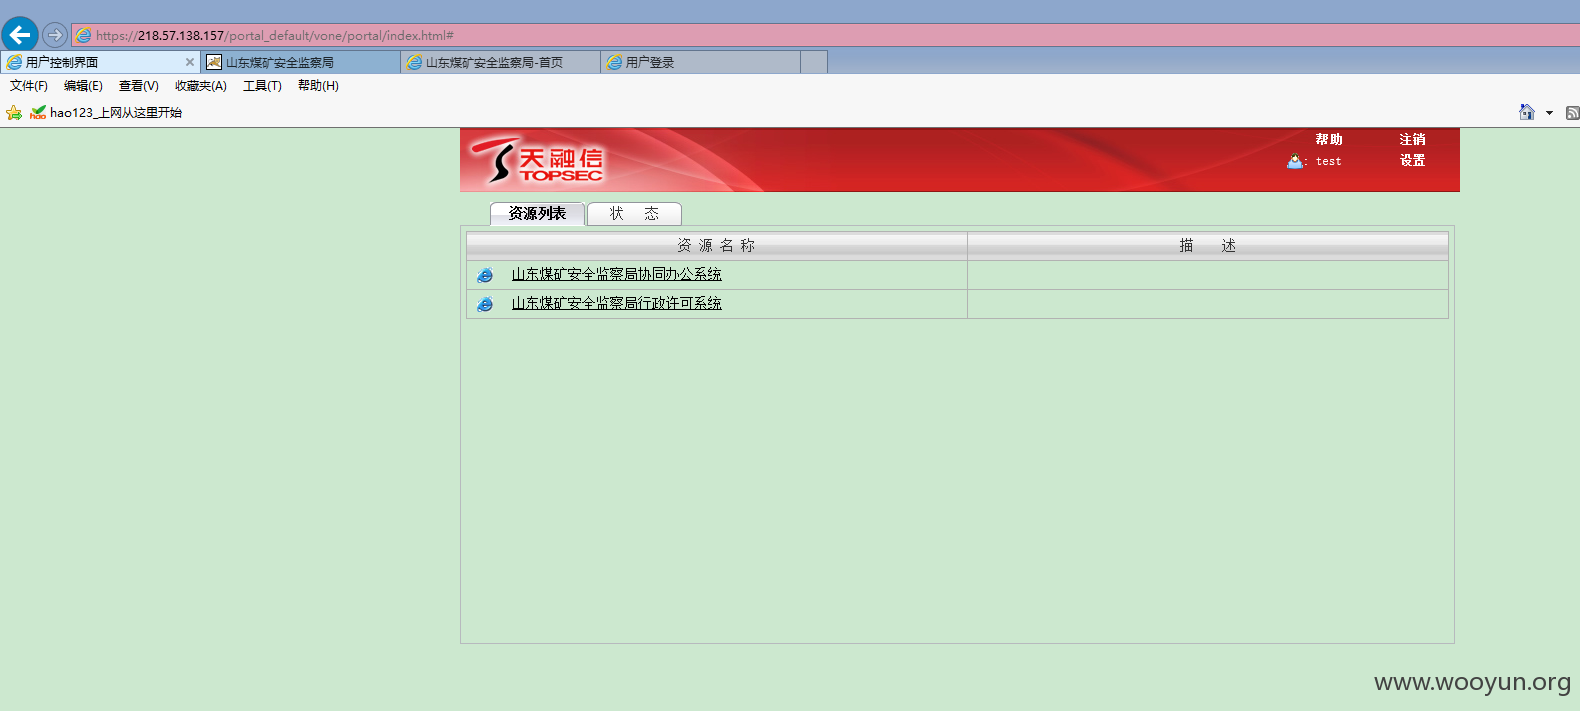The height and width of the screenshot is (711, 1580).
Task: Click the Home page icon
Action: (x=1527, y=112)
